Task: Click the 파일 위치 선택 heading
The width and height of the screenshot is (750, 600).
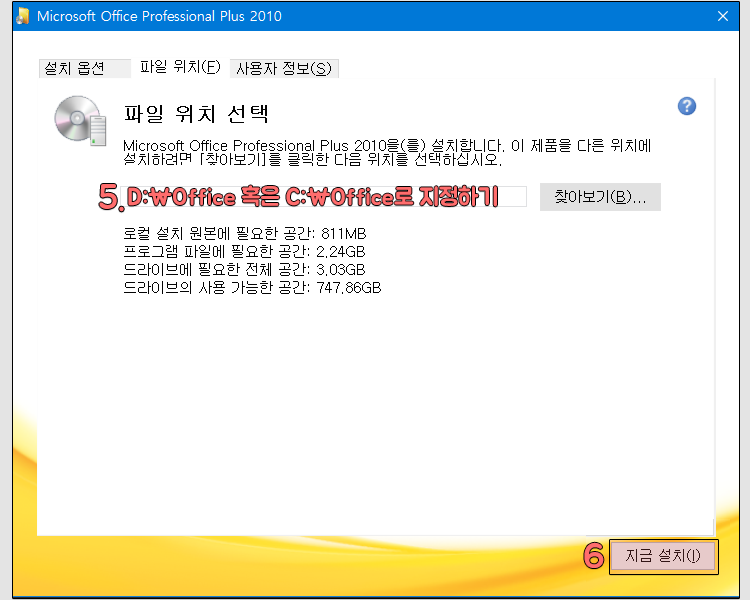Action: click(x=197, y=114)
